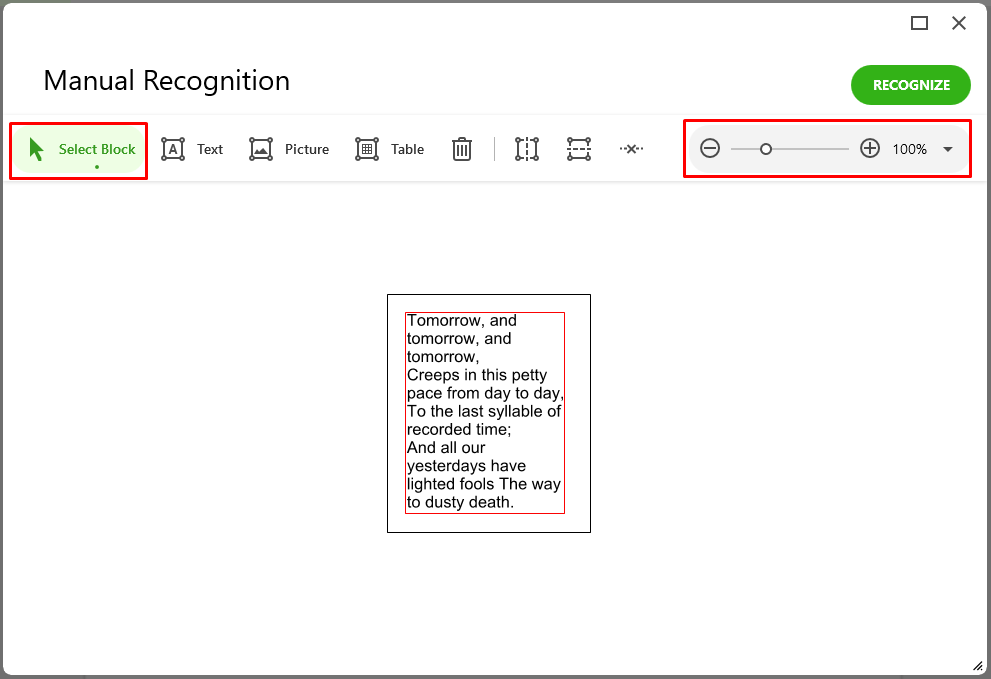The height and width of the screenshot is (679, 991).
Task: Maximize the Manual Recognition window
Action: pos(919,23)
